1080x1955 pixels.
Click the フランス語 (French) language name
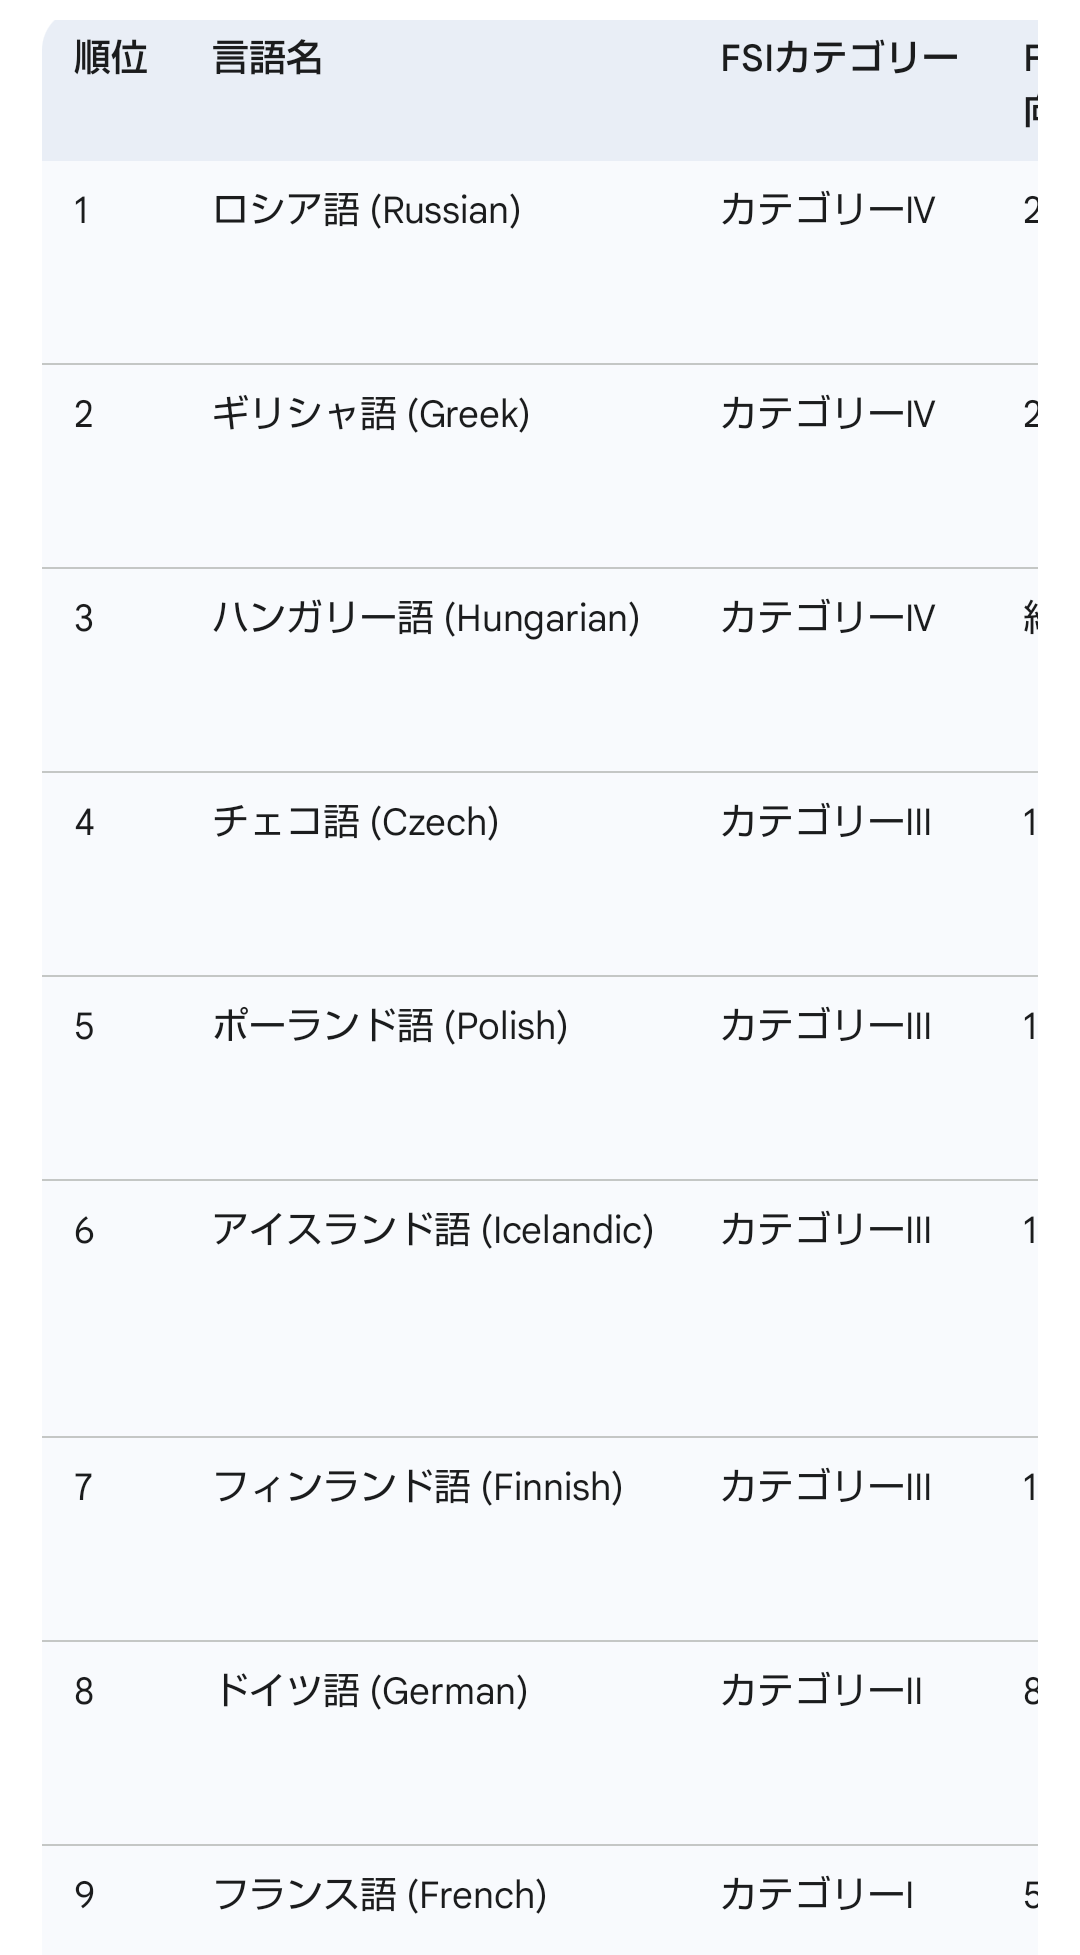(379, 1895)
